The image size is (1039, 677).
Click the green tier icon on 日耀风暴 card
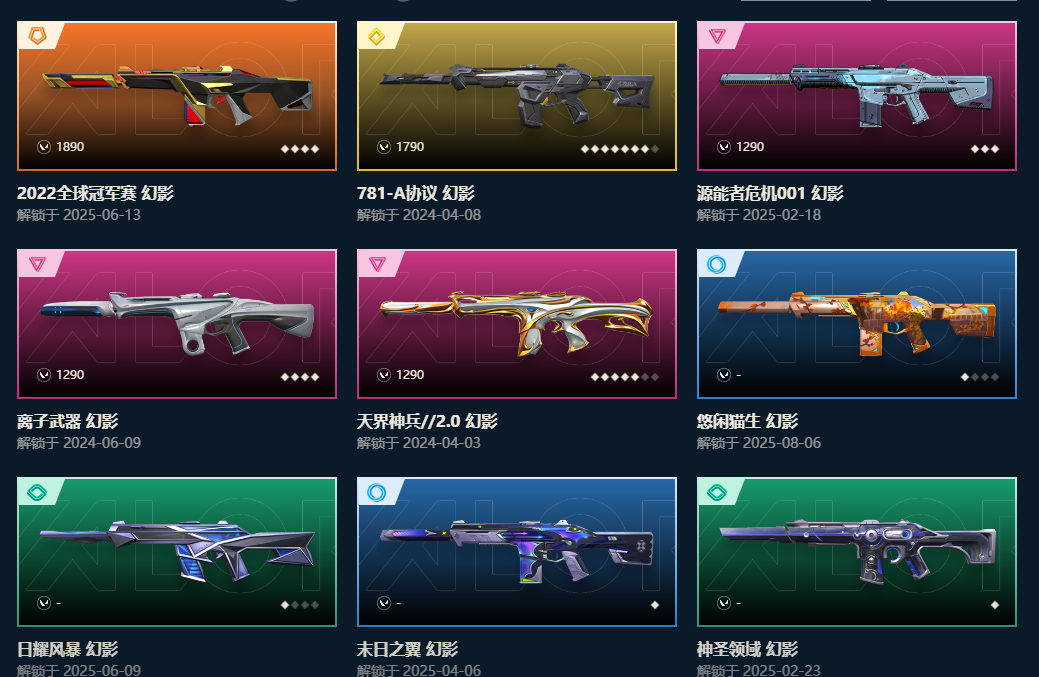coord(37,492)
